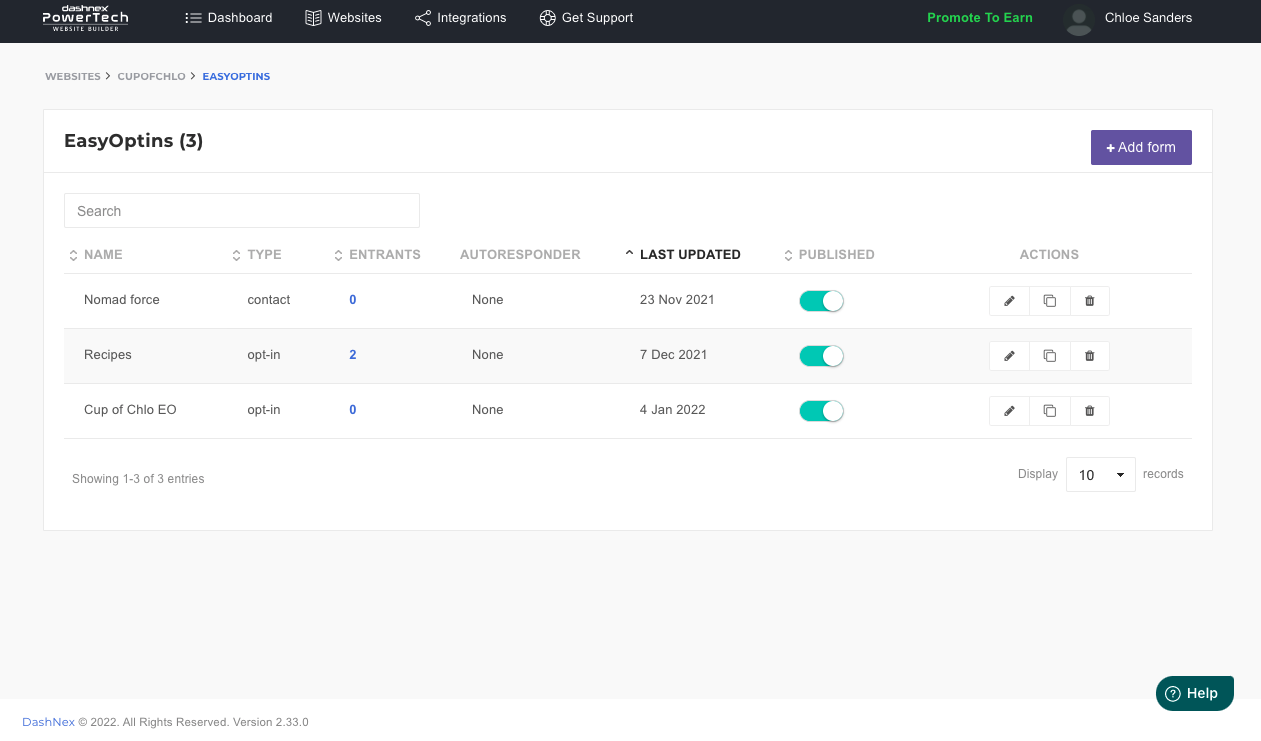Open the Dashboard menu
Viewport: 1261px width, 741px height.
pyautogui.click(x=229, y=18)
